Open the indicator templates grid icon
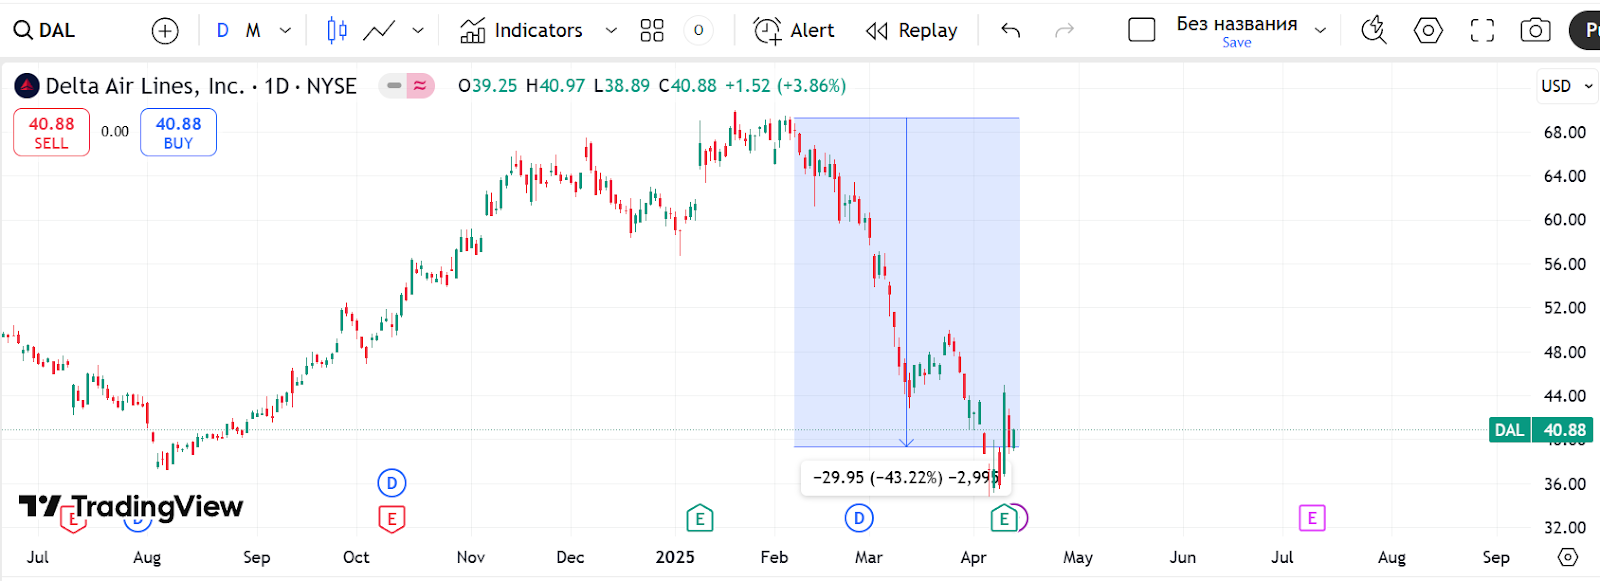The width and height of the screenshot is (1600, 581). pos(652,31)
